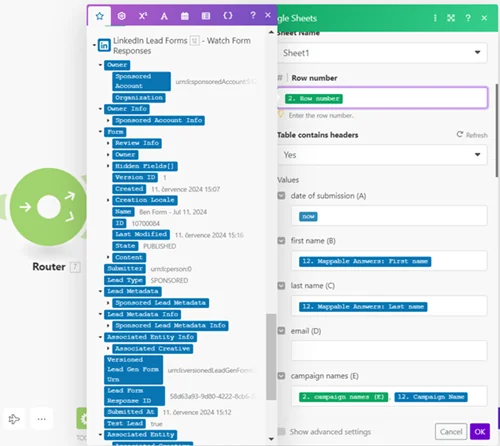
Task: Expand Review Info
Action: (x=108, y=143)
